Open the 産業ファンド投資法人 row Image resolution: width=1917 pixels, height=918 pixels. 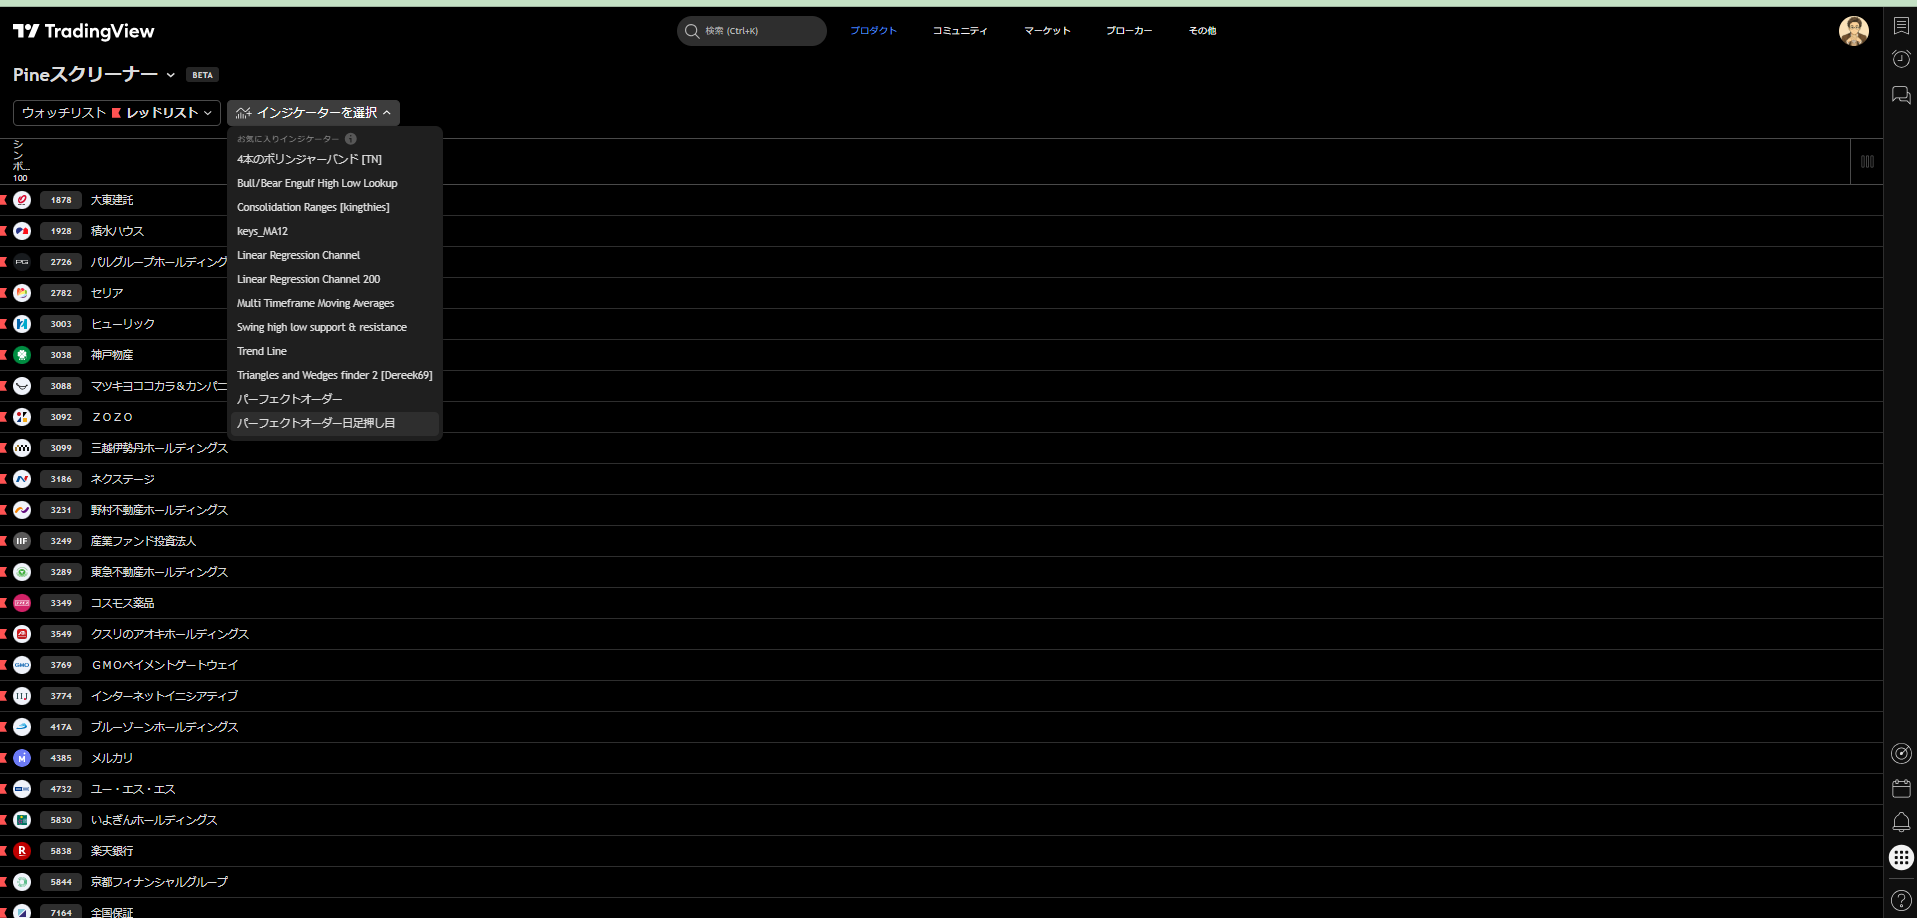point(941,541)
